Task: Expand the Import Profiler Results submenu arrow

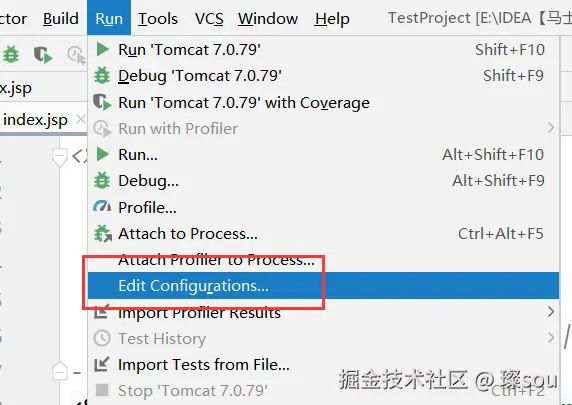Action: 551,312
